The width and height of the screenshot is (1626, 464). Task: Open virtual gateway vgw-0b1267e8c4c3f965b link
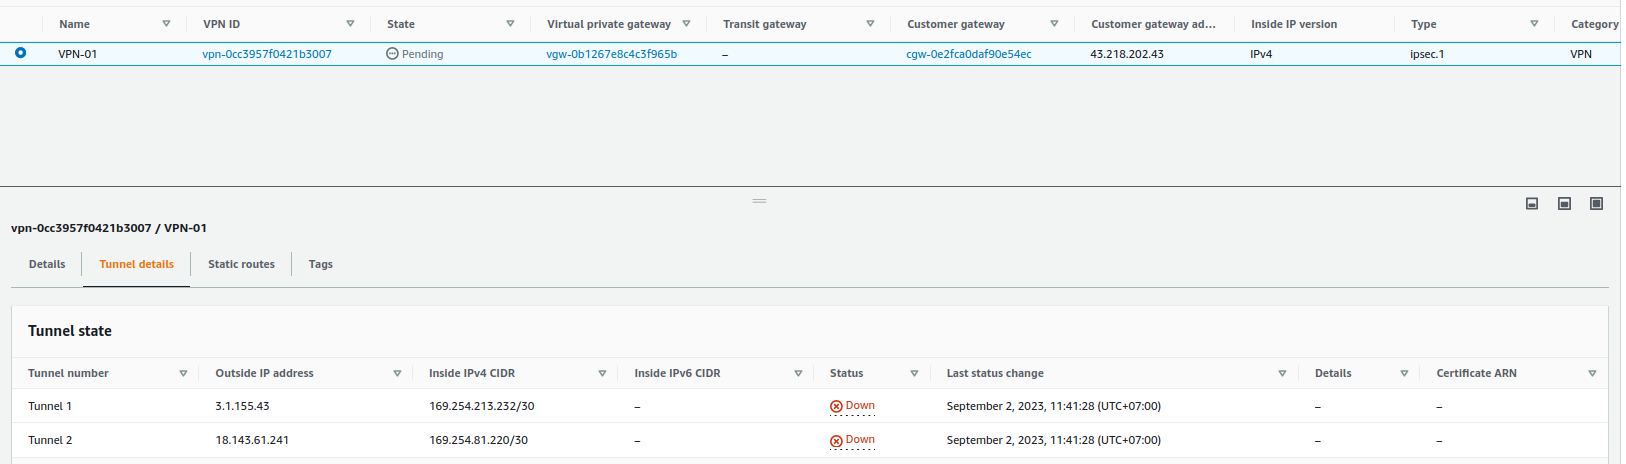[x=611, y=54]
